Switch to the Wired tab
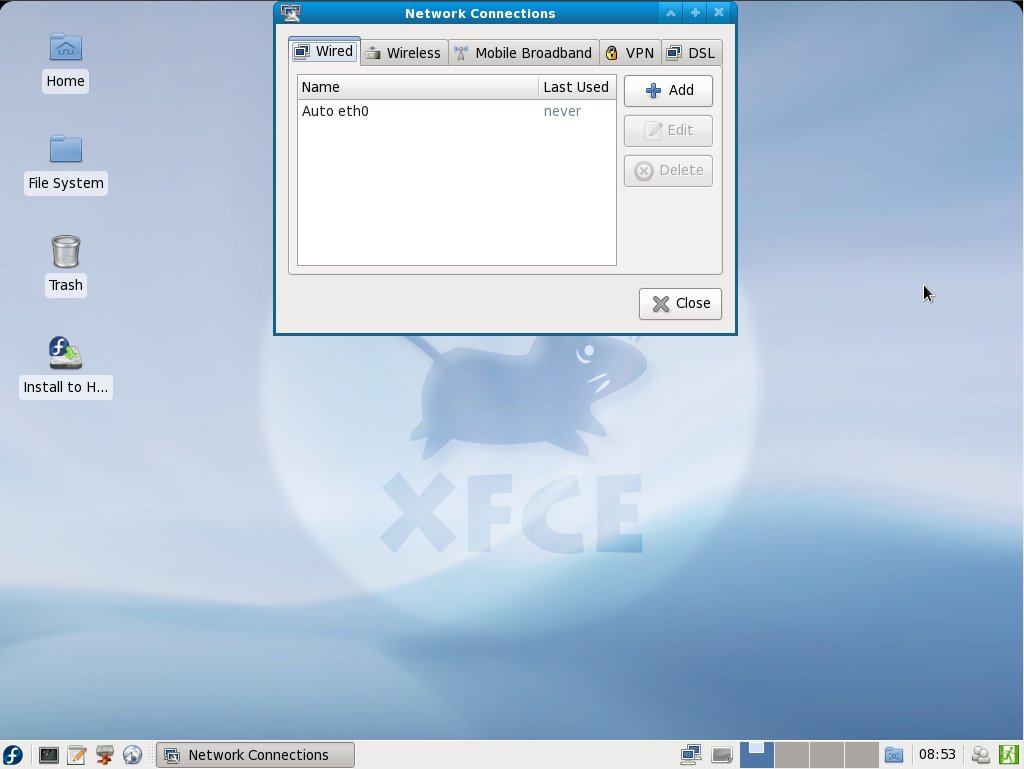The image size is (1024, 769). 324,51
